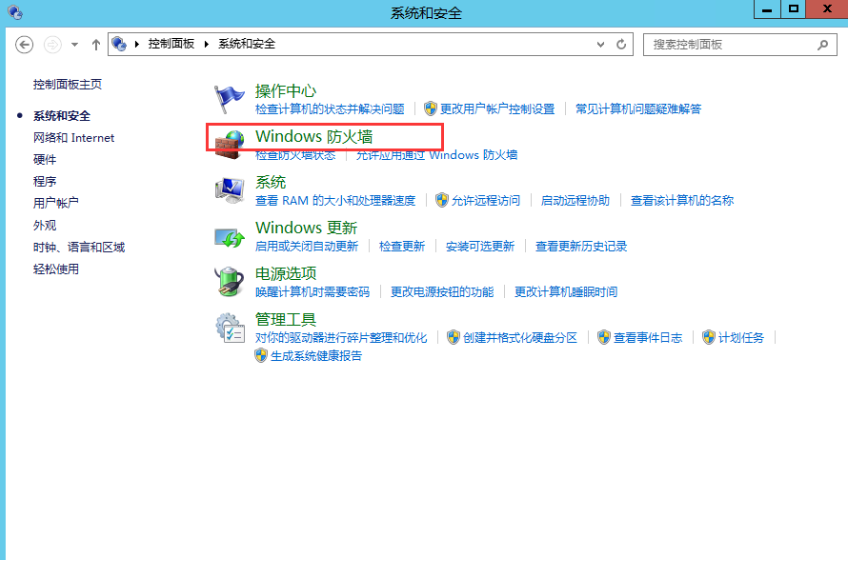Click 允许应用通过 Windows 防火墙 link
Image resolution: width=856 pixels, height=561 pixels.
[437, 155]
